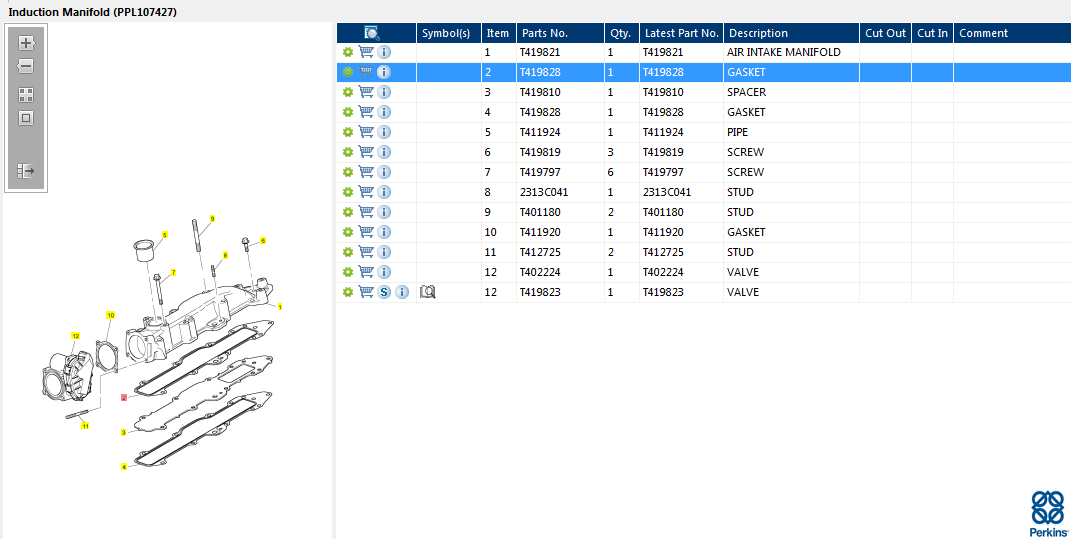Click gear icon for SPACER T419810 row
The width and height of the screenshot is (1071, 539).
click(348, 92)
